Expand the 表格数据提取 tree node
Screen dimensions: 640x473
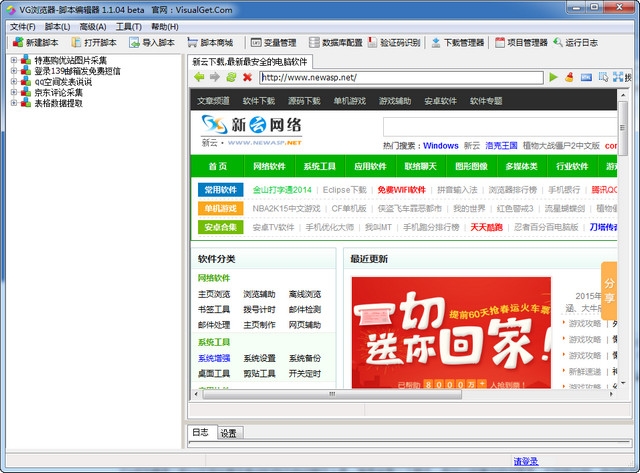[14, 102]
